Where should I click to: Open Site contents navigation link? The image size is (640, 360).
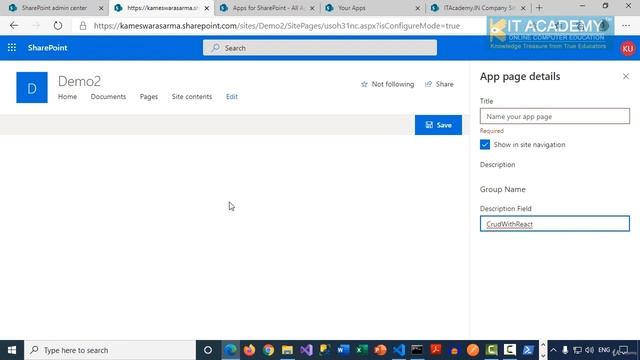click(x=192, y=97)
